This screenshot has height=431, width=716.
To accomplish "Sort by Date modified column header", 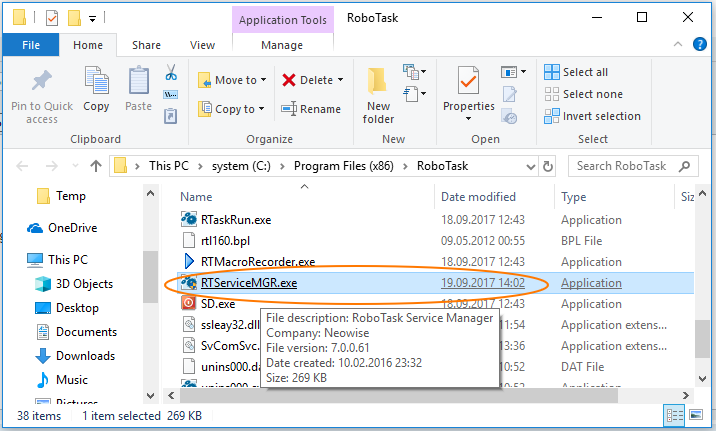I will (478, 197).
